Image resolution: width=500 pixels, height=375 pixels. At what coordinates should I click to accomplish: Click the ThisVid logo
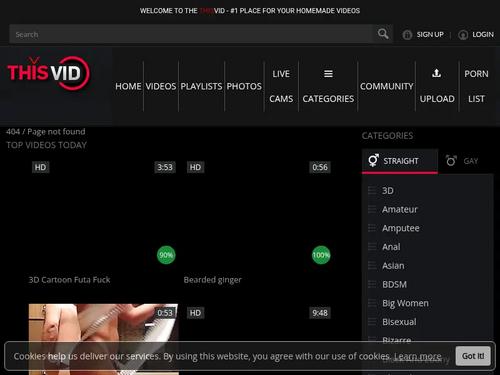coord(49,73)
